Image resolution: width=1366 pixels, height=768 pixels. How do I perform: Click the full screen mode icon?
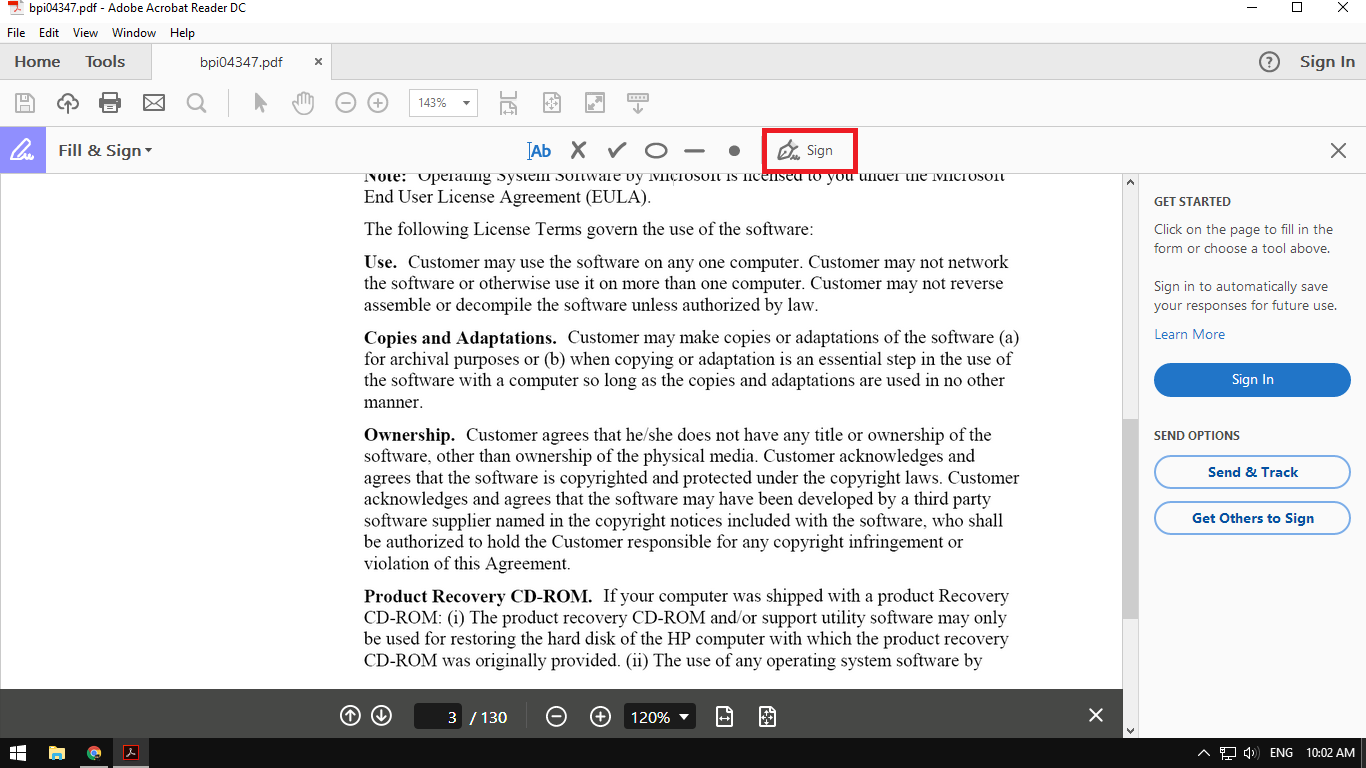[x=595, y=102]
